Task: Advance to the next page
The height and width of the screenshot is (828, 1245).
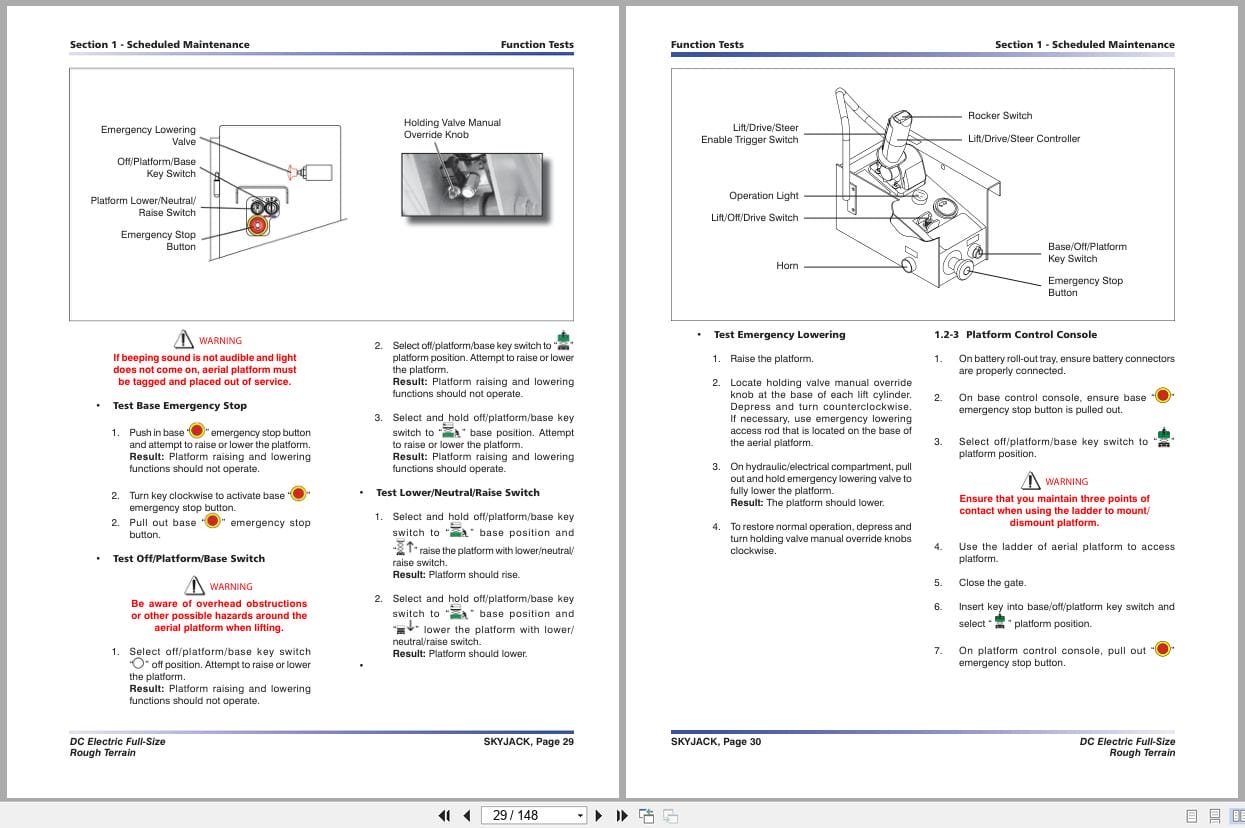Action: 598,815
